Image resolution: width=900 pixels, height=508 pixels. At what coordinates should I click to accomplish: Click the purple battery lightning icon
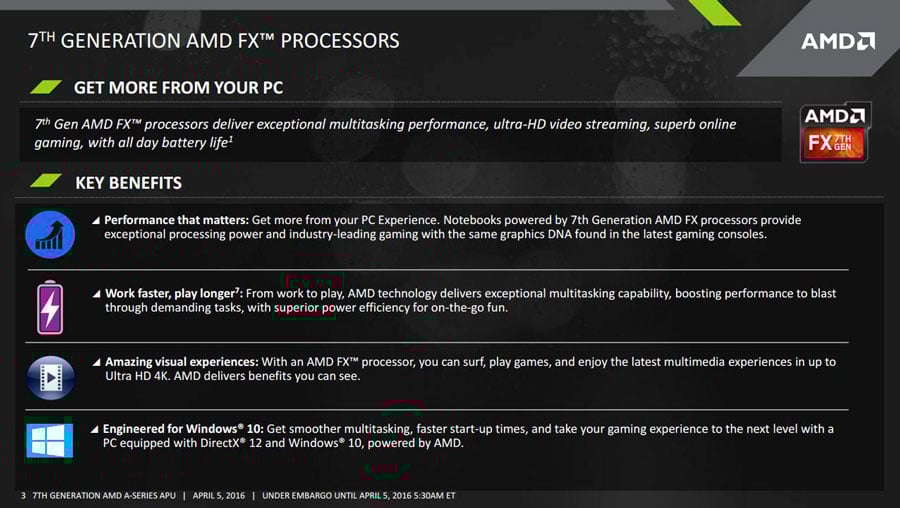(x=50, y=308)
